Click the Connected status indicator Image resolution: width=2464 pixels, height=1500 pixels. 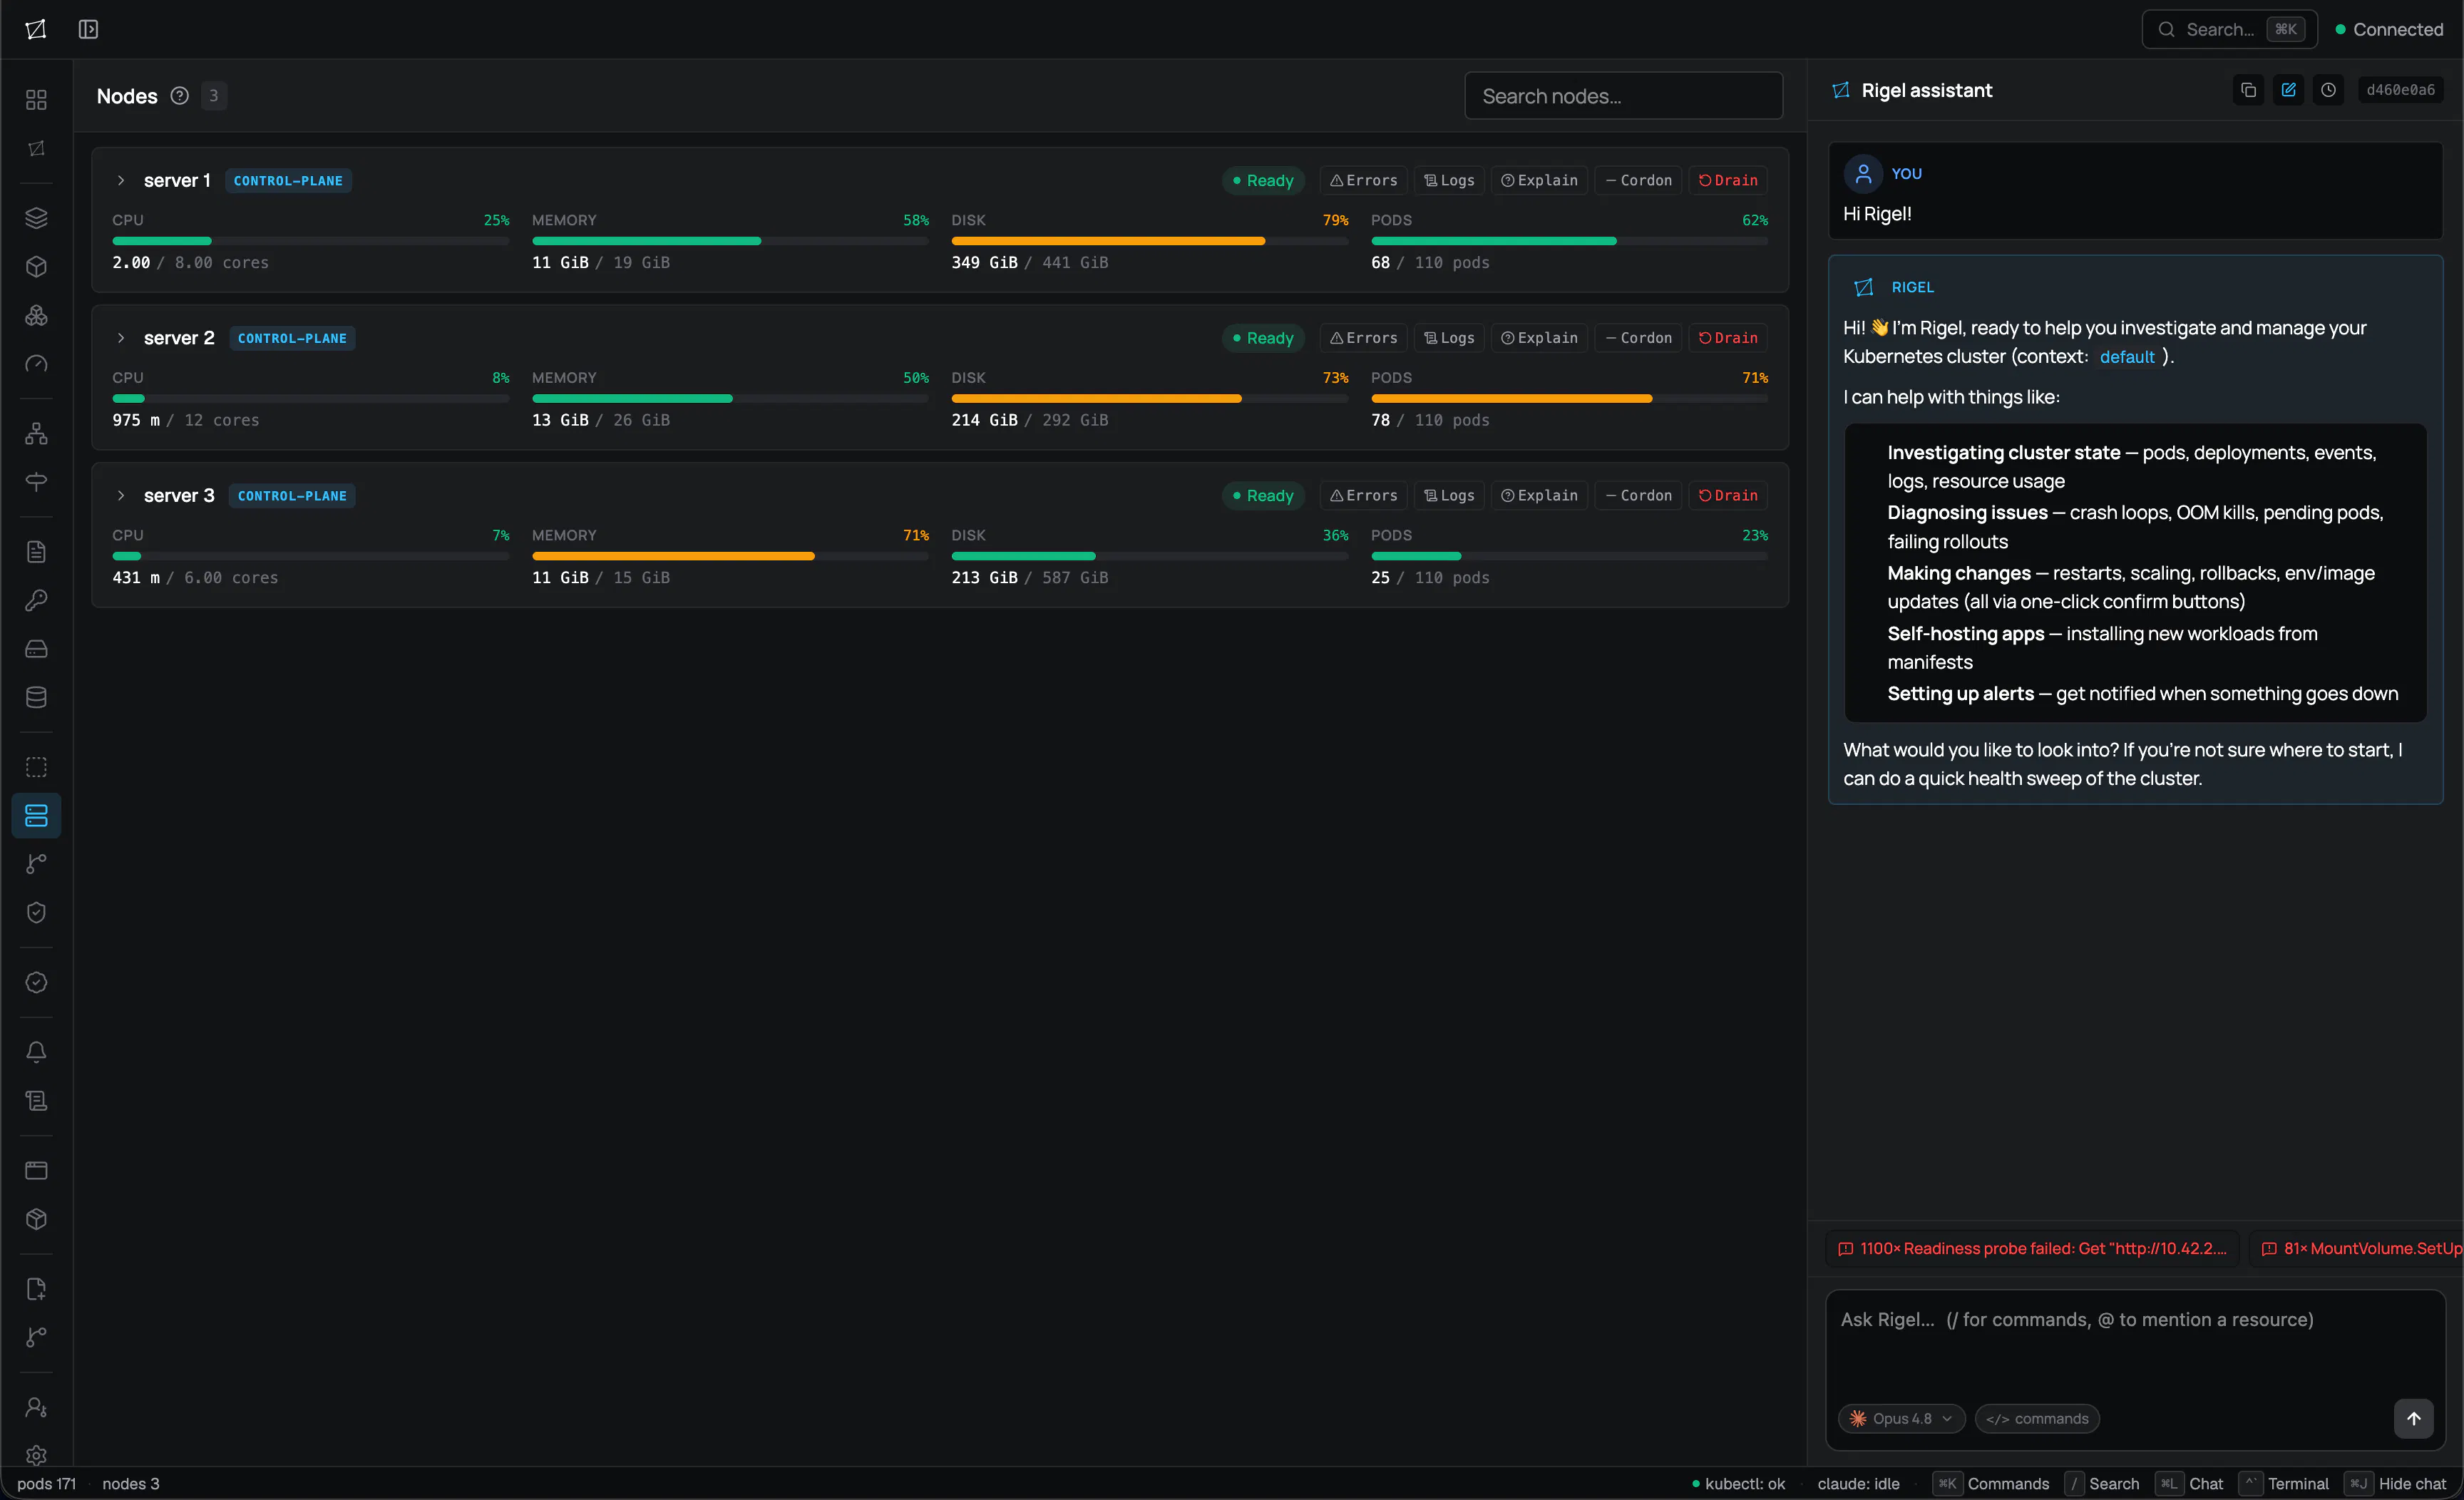2388,29
